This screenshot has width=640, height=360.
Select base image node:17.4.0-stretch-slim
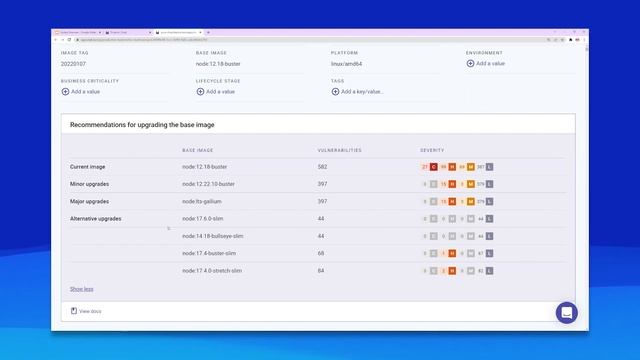[212, 271]
